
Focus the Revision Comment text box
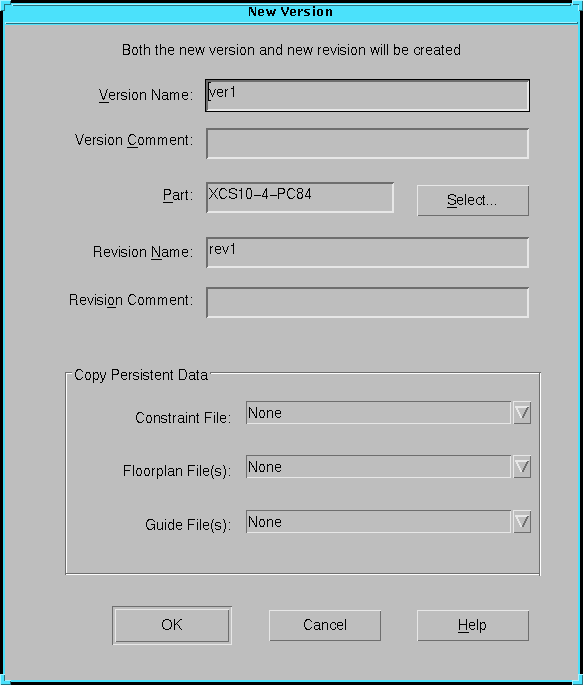[x=367, y=302]
